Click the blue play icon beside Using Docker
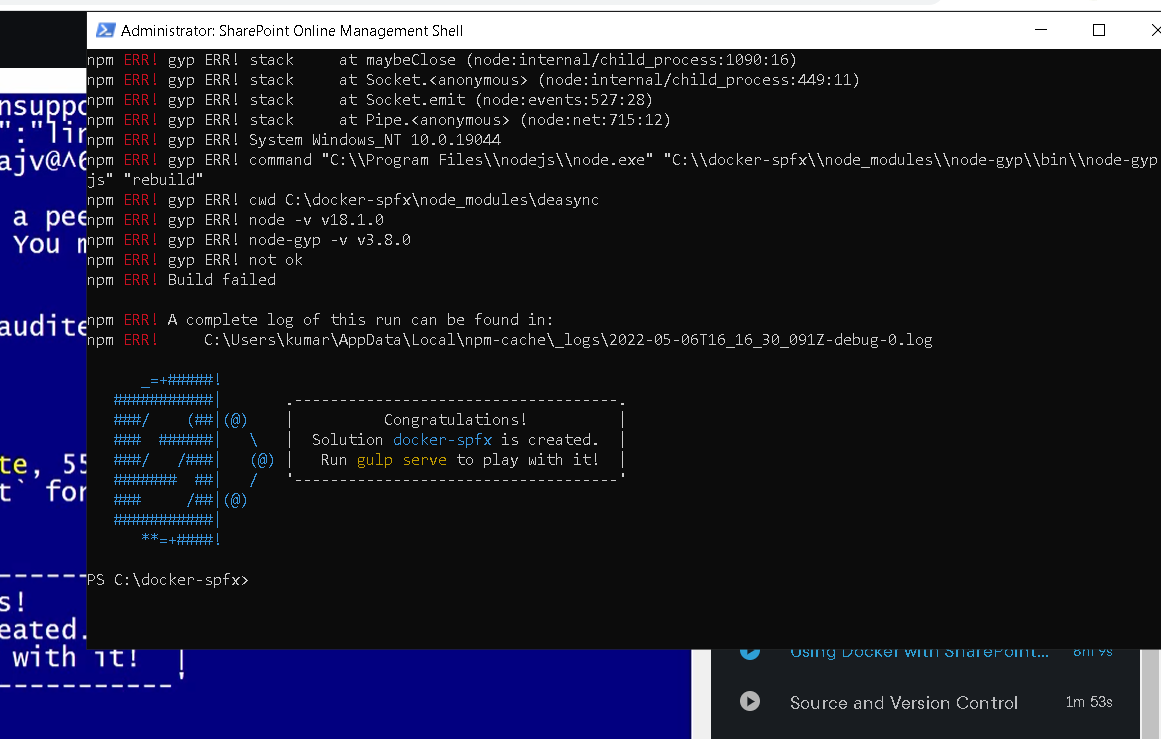 [749, 653]
